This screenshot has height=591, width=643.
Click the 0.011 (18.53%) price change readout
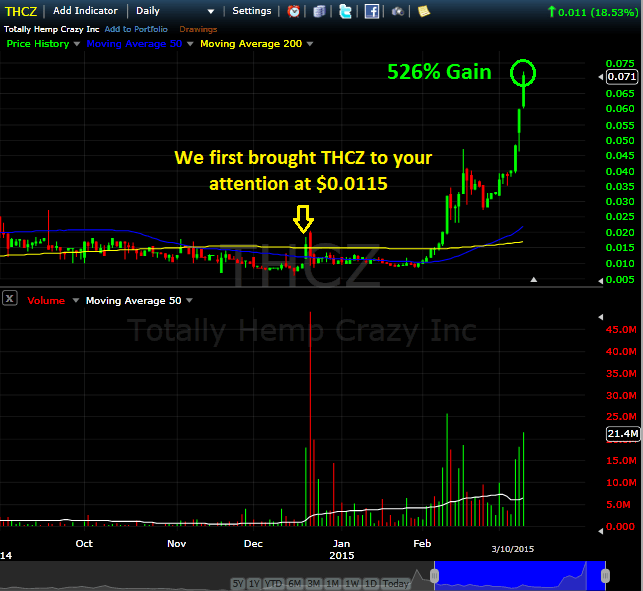[x=593, y=12]
